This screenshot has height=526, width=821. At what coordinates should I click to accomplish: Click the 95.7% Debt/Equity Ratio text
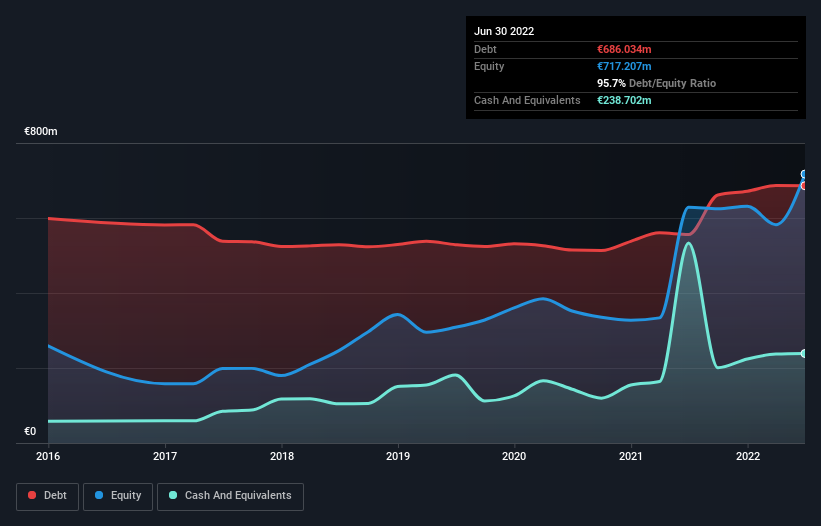[x=657, y=83]
